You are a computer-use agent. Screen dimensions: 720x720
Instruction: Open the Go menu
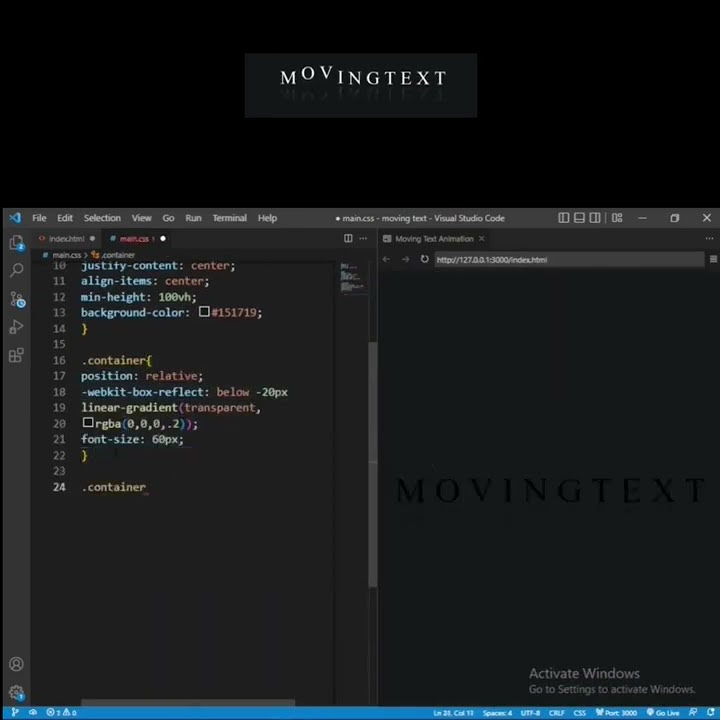tap(168, 218)
